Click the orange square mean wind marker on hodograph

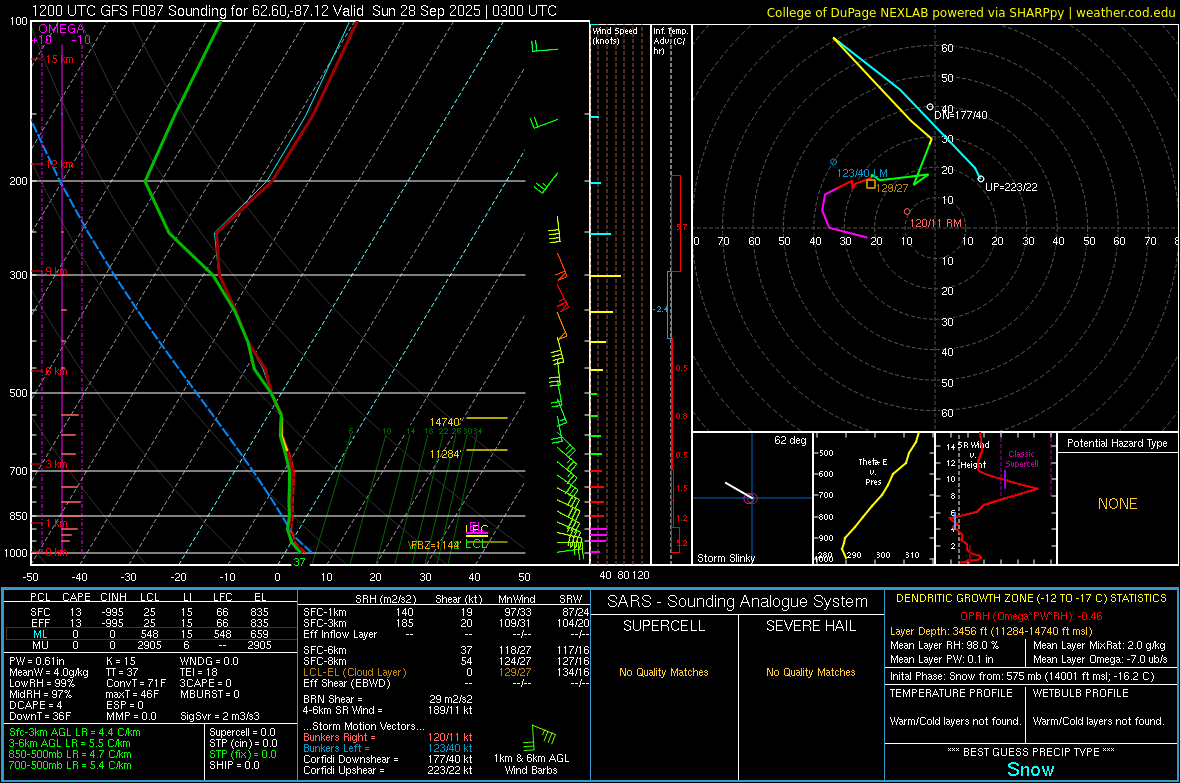coord(871,184)
